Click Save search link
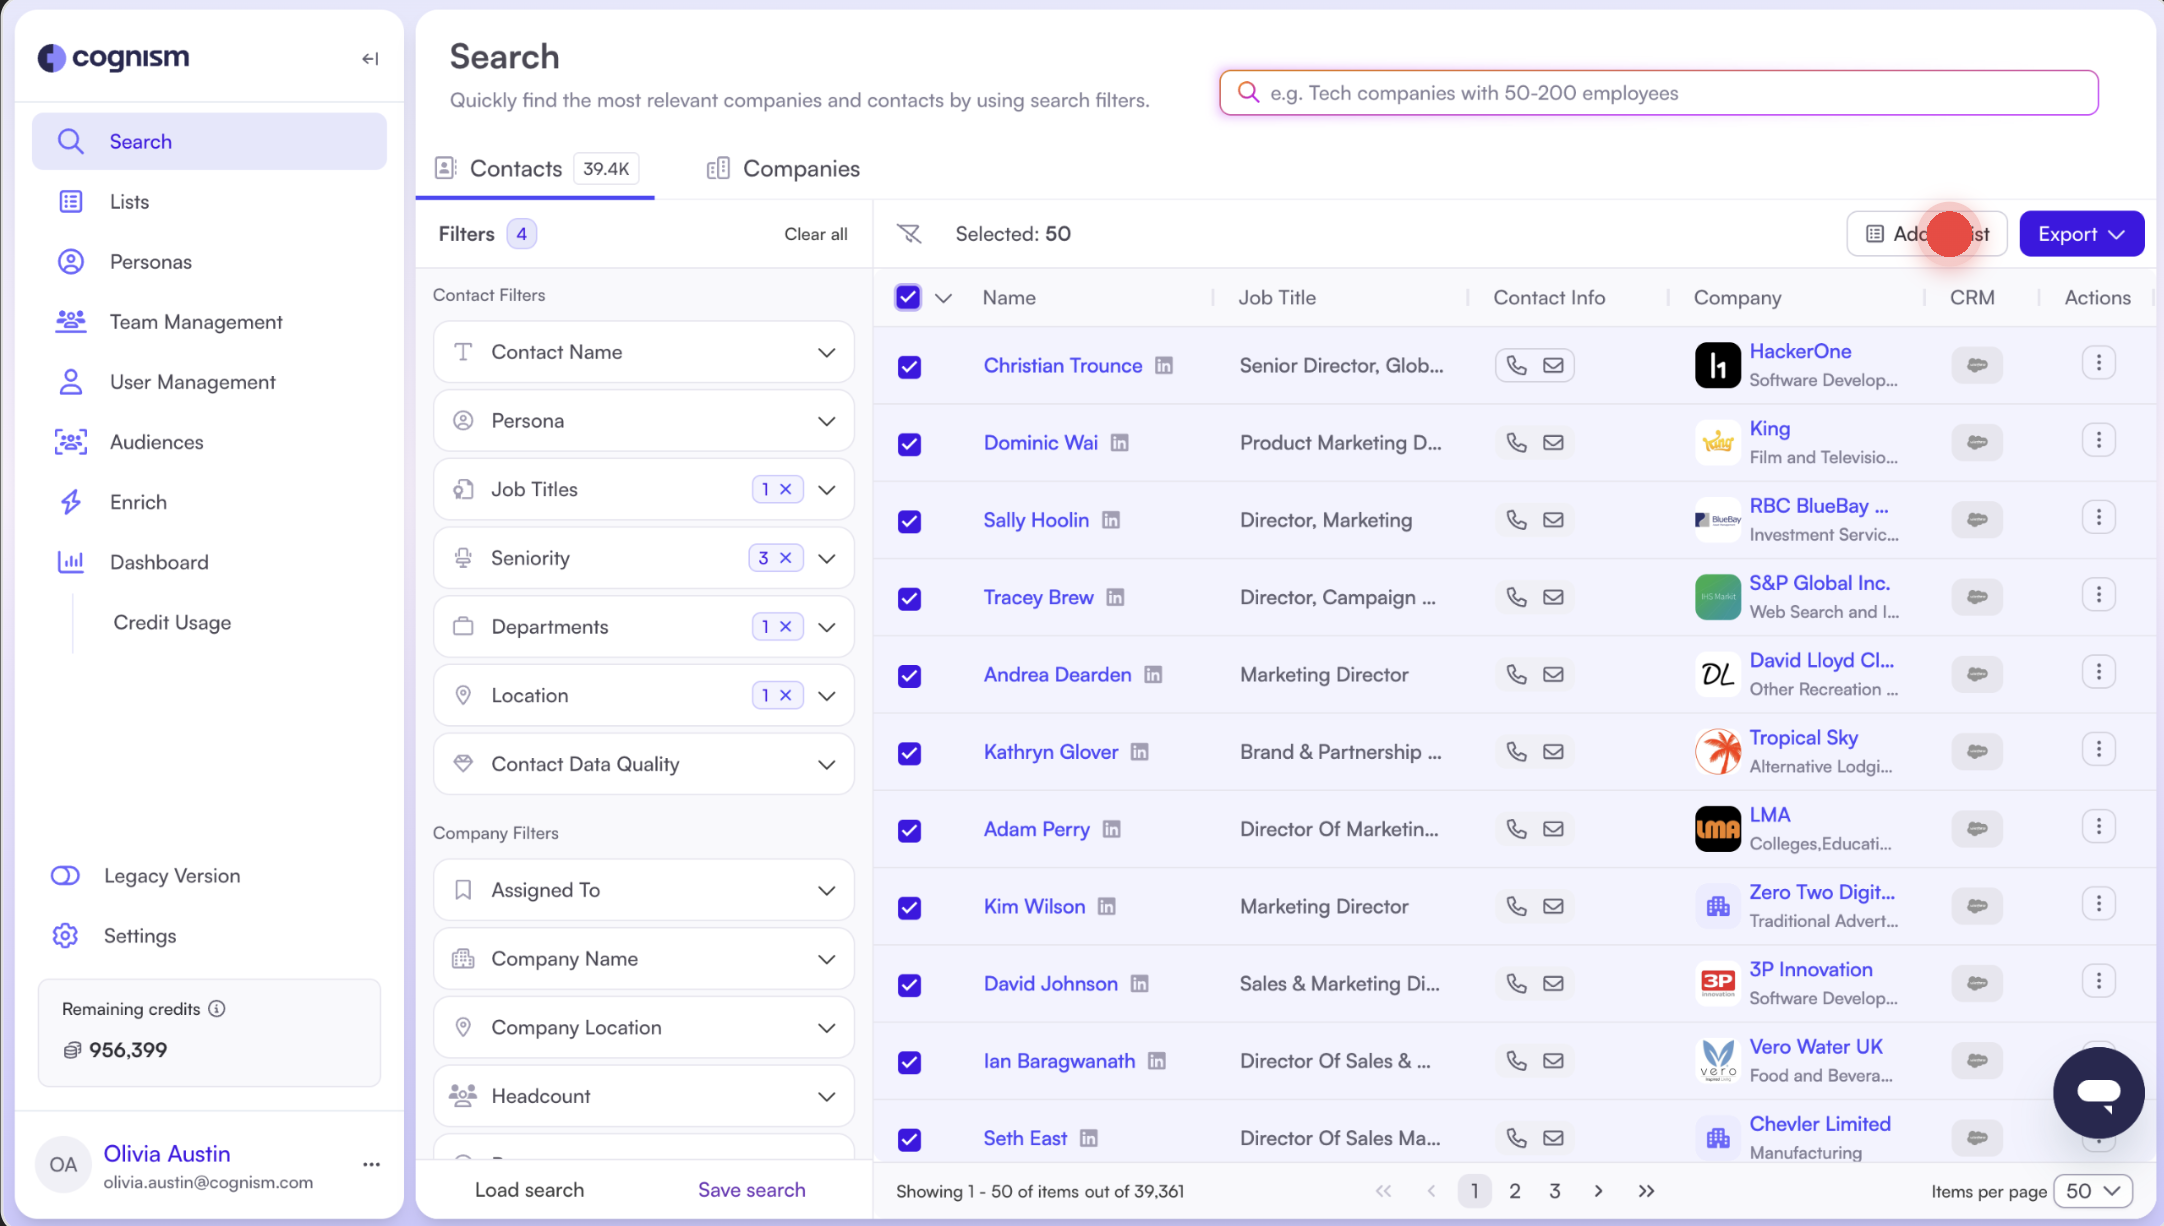2164x1226 pixels. point(751,1189)
